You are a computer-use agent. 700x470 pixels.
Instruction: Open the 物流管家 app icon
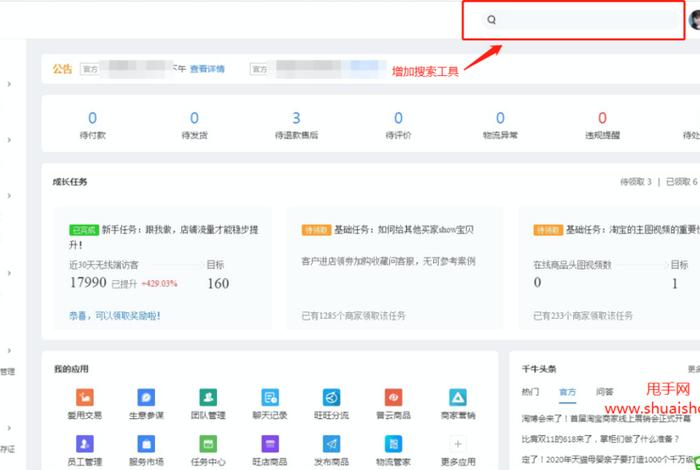pos(393,444)
